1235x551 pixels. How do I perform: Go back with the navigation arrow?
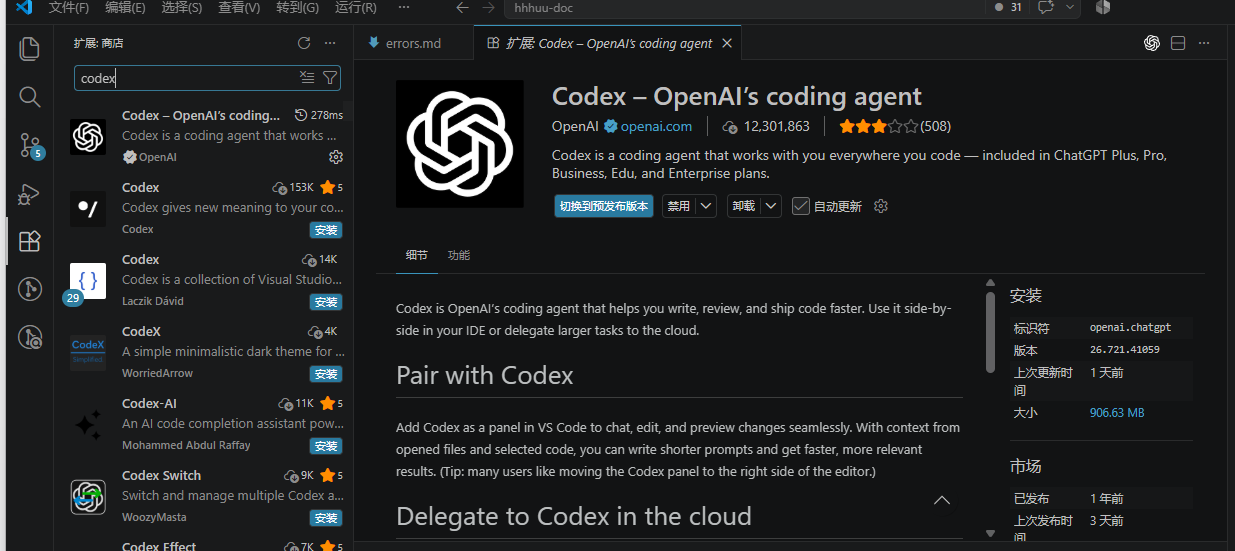462,7
